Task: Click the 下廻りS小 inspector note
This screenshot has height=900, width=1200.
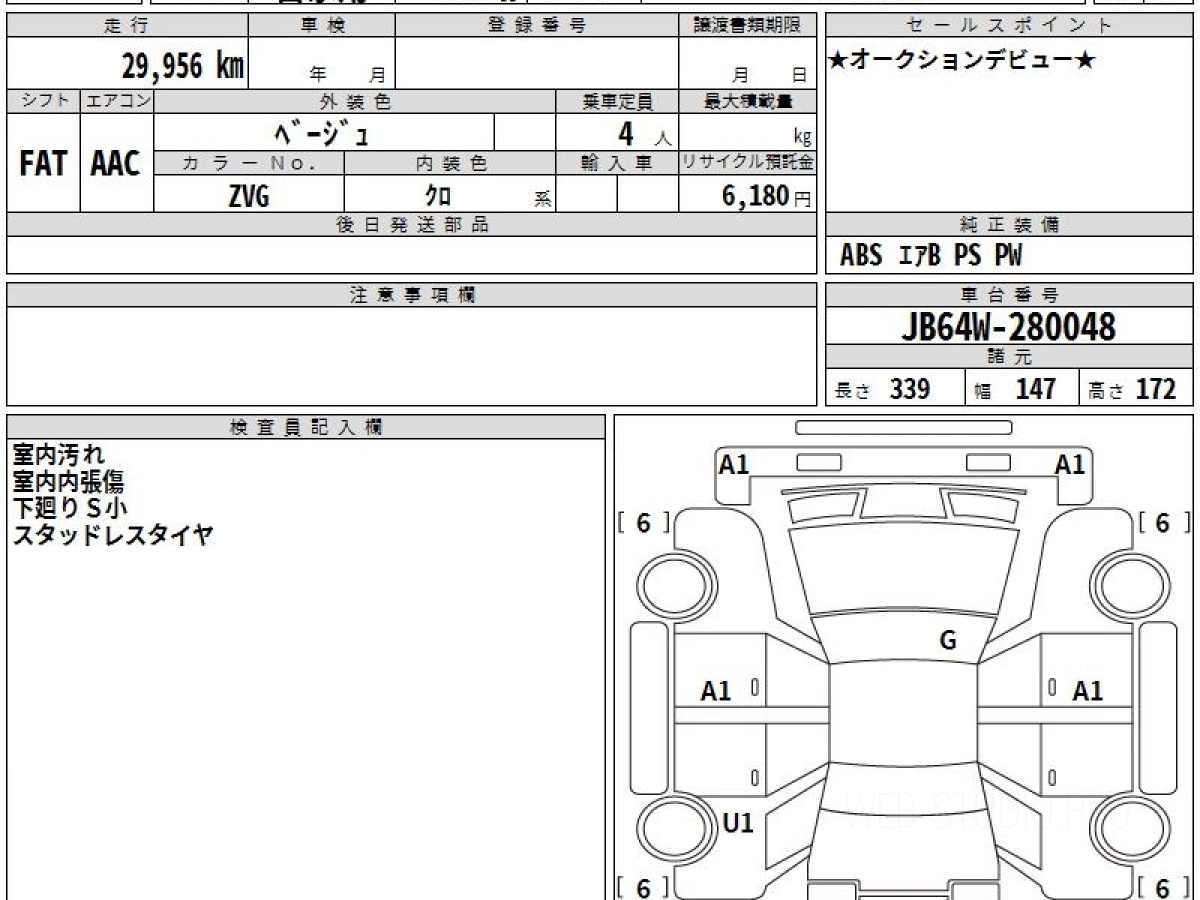Action: (69, 509)
